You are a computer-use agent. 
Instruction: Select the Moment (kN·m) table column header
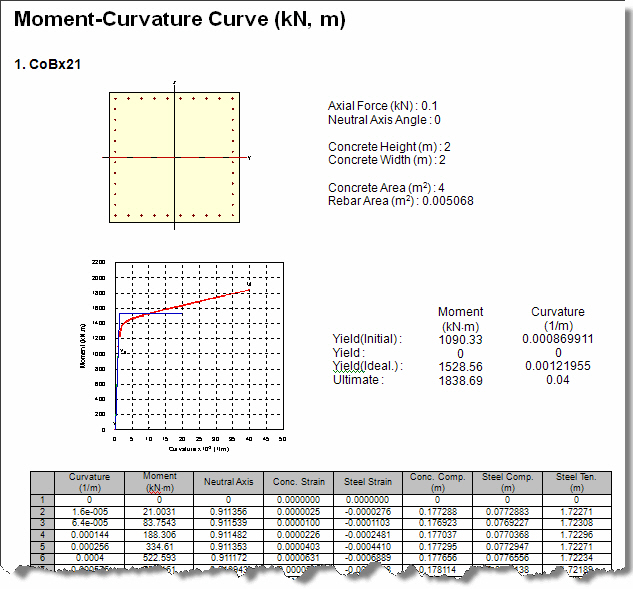pyautogui.click(x=160, y=482)
